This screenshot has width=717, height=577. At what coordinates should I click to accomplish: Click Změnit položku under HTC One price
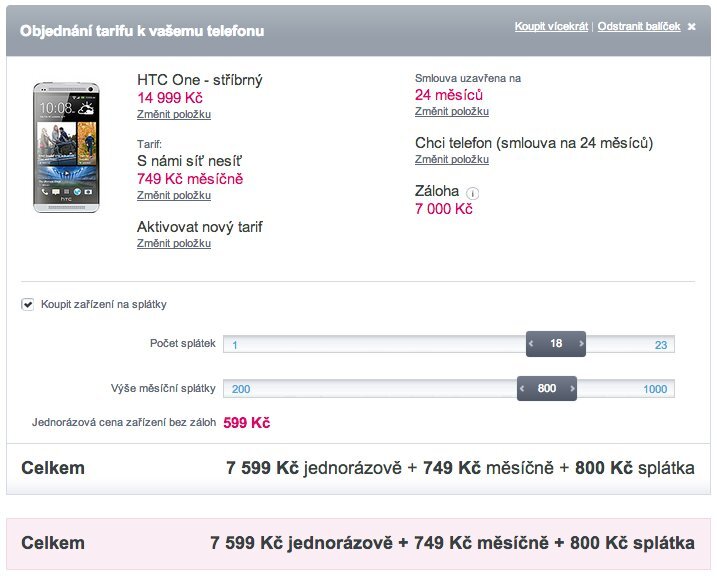(x=174, y=115)
